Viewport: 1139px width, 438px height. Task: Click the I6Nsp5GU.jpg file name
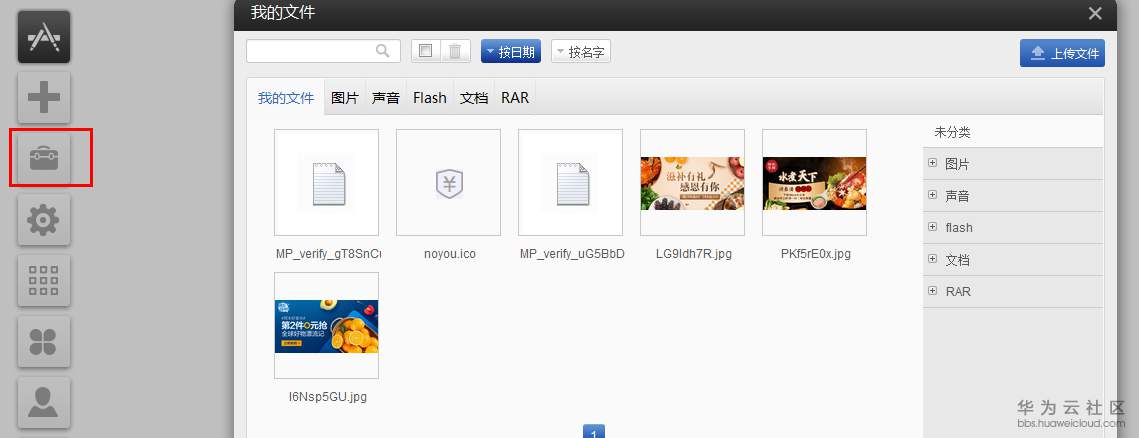(328, 397)
